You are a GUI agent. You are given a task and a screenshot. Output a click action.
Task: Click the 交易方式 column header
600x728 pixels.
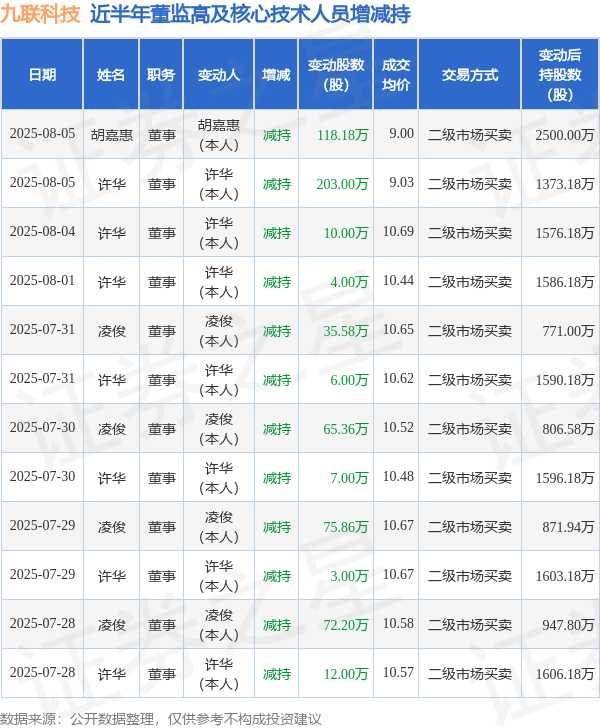(x=470, y=75)
